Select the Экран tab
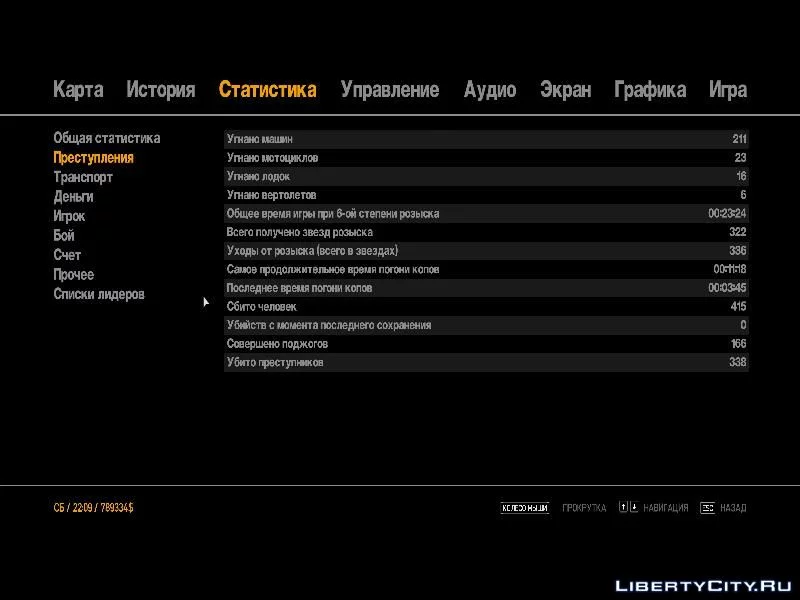This screenshot has height=600, width=800. (565, 90)
